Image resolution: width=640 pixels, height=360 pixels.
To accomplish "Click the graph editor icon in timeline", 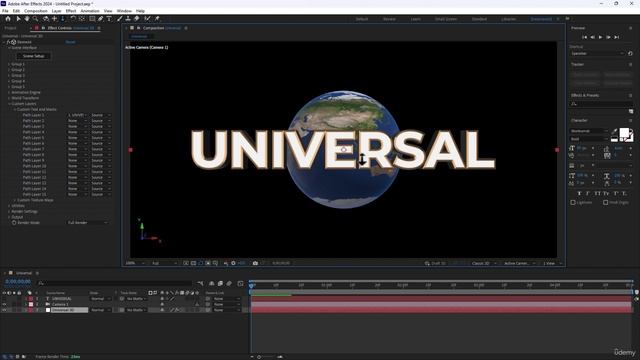I will click(240, 283).
